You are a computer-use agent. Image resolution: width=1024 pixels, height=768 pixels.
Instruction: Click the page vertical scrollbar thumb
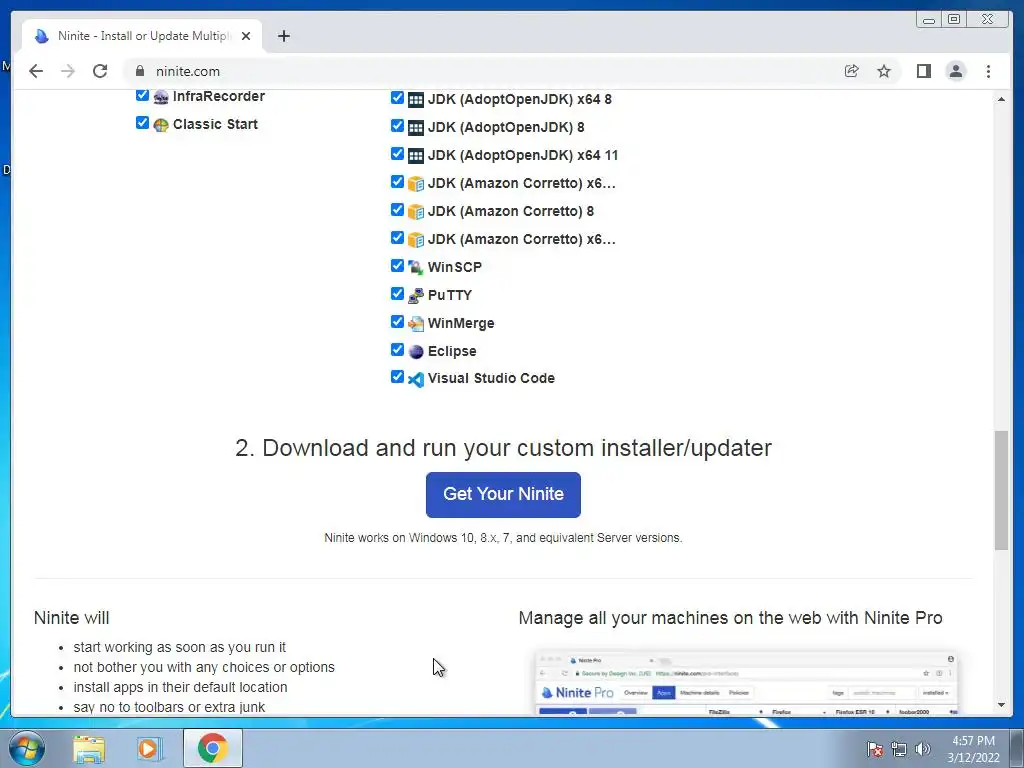click(x=1001, y=490)
